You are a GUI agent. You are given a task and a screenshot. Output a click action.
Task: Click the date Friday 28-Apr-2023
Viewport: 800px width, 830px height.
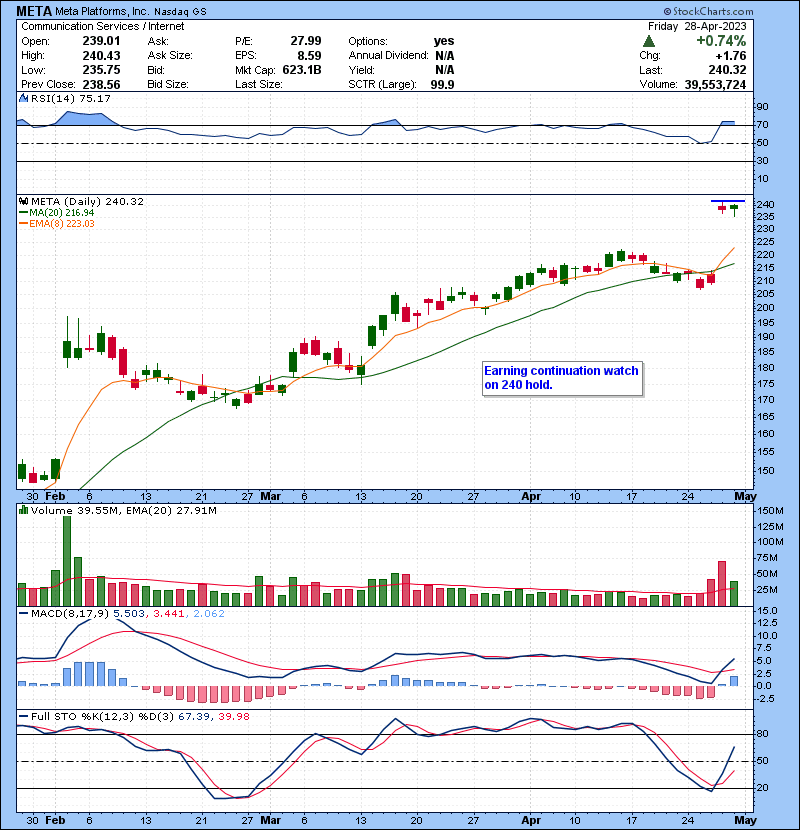coord(697,26)
